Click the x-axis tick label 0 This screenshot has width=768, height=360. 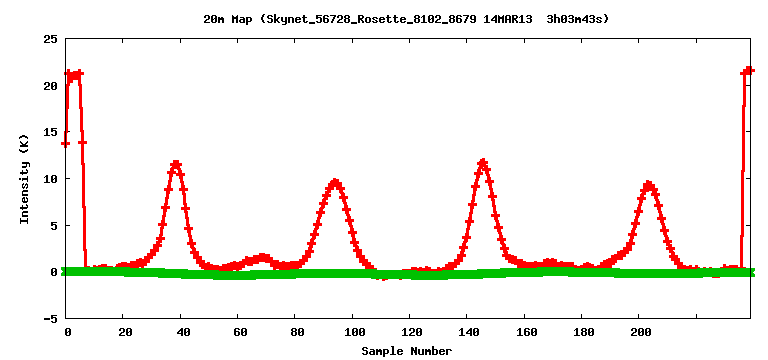[x=68, y=333]
